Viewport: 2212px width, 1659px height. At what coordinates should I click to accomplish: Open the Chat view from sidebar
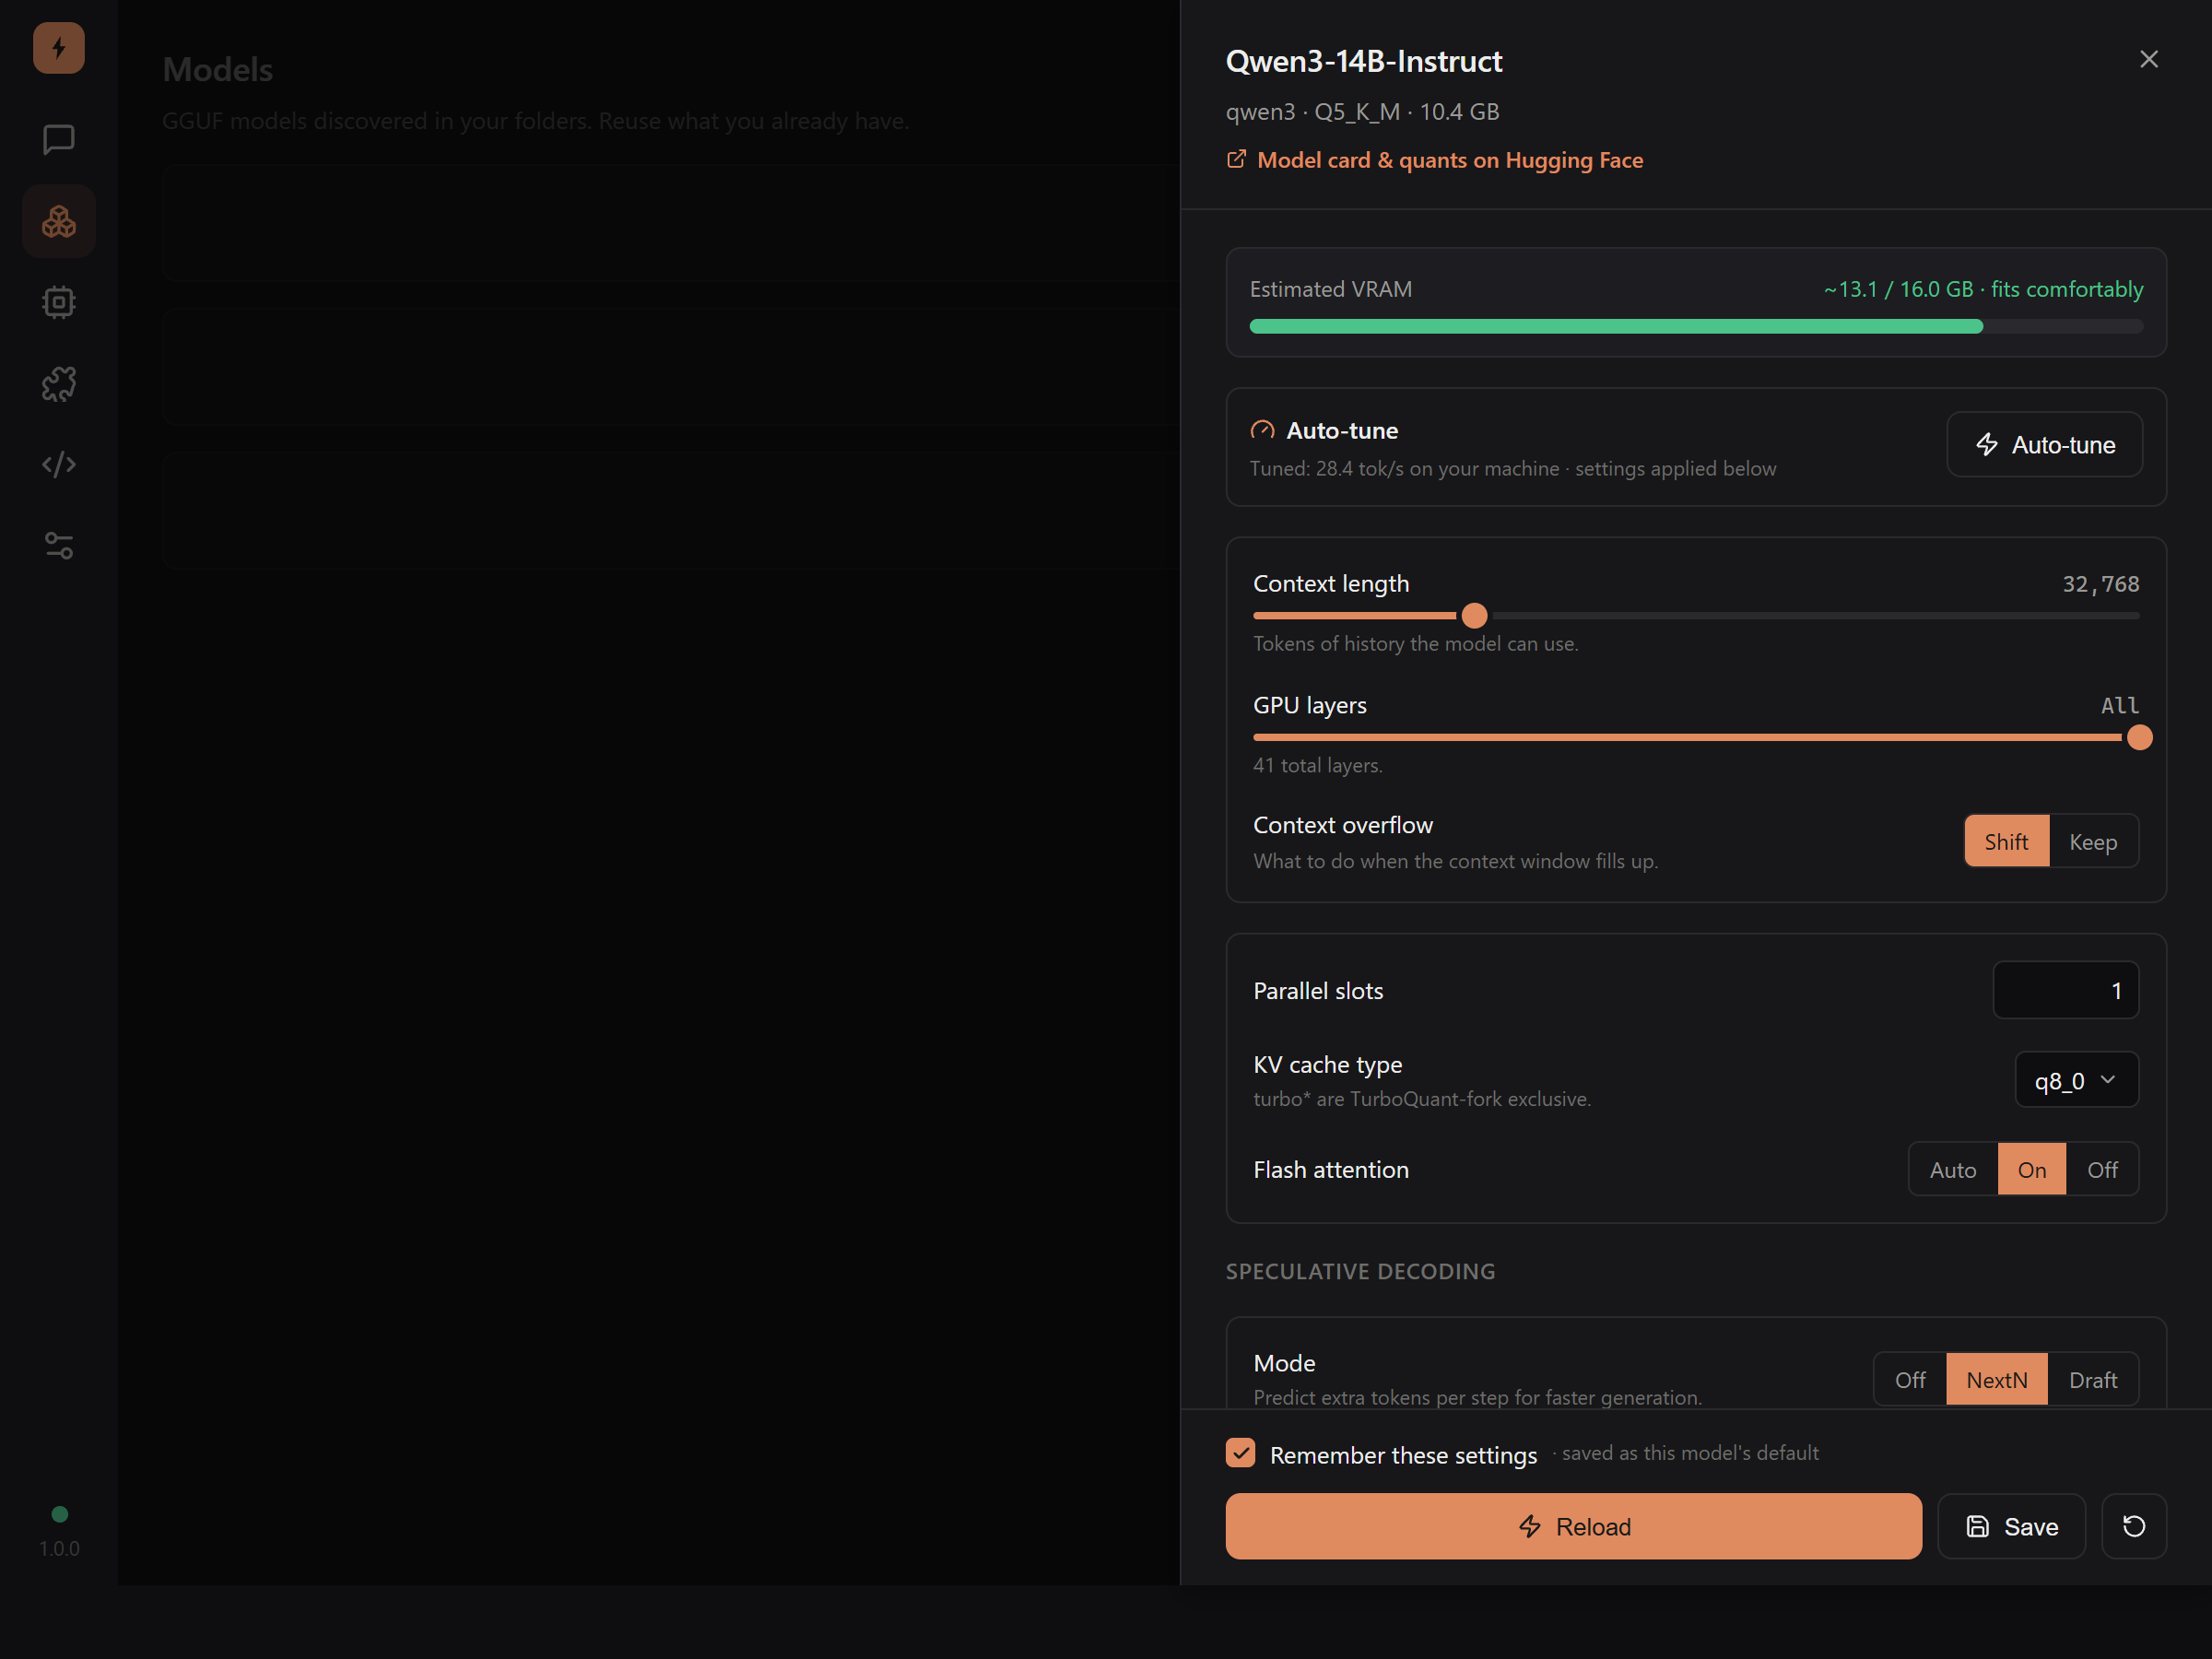(x=59, y=140)
